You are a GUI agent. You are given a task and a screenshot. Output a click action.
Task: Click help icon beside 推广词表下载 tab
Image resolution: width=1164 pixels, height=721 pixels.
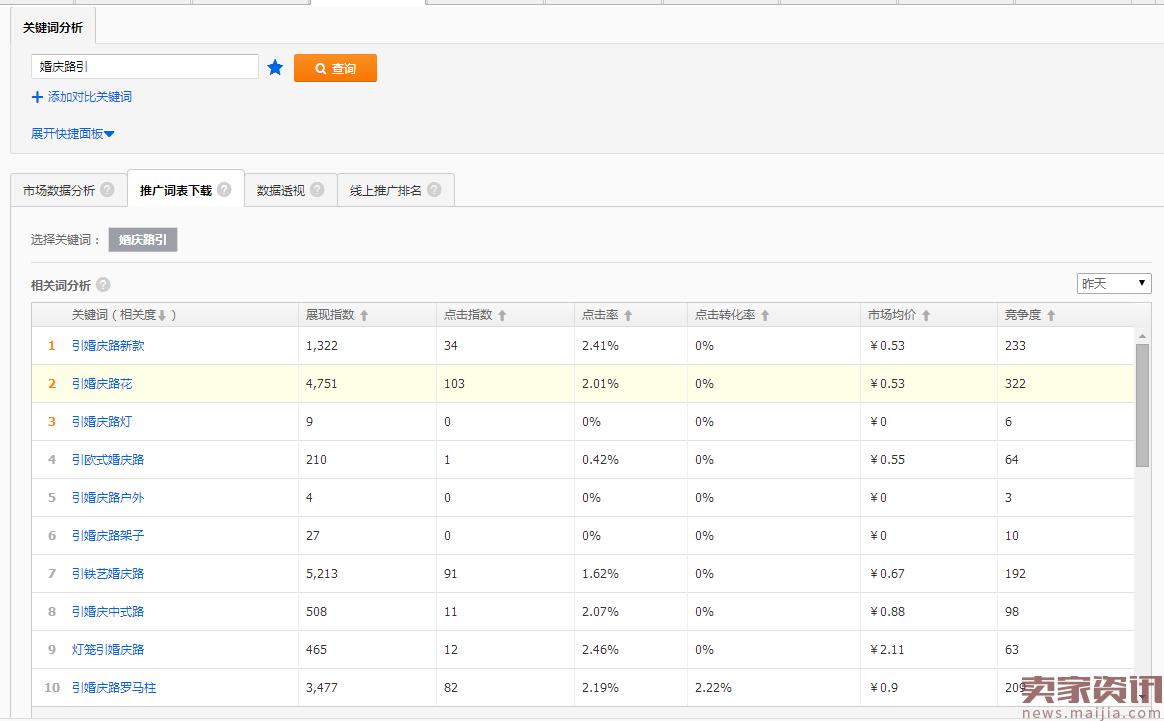coord(224,189)
